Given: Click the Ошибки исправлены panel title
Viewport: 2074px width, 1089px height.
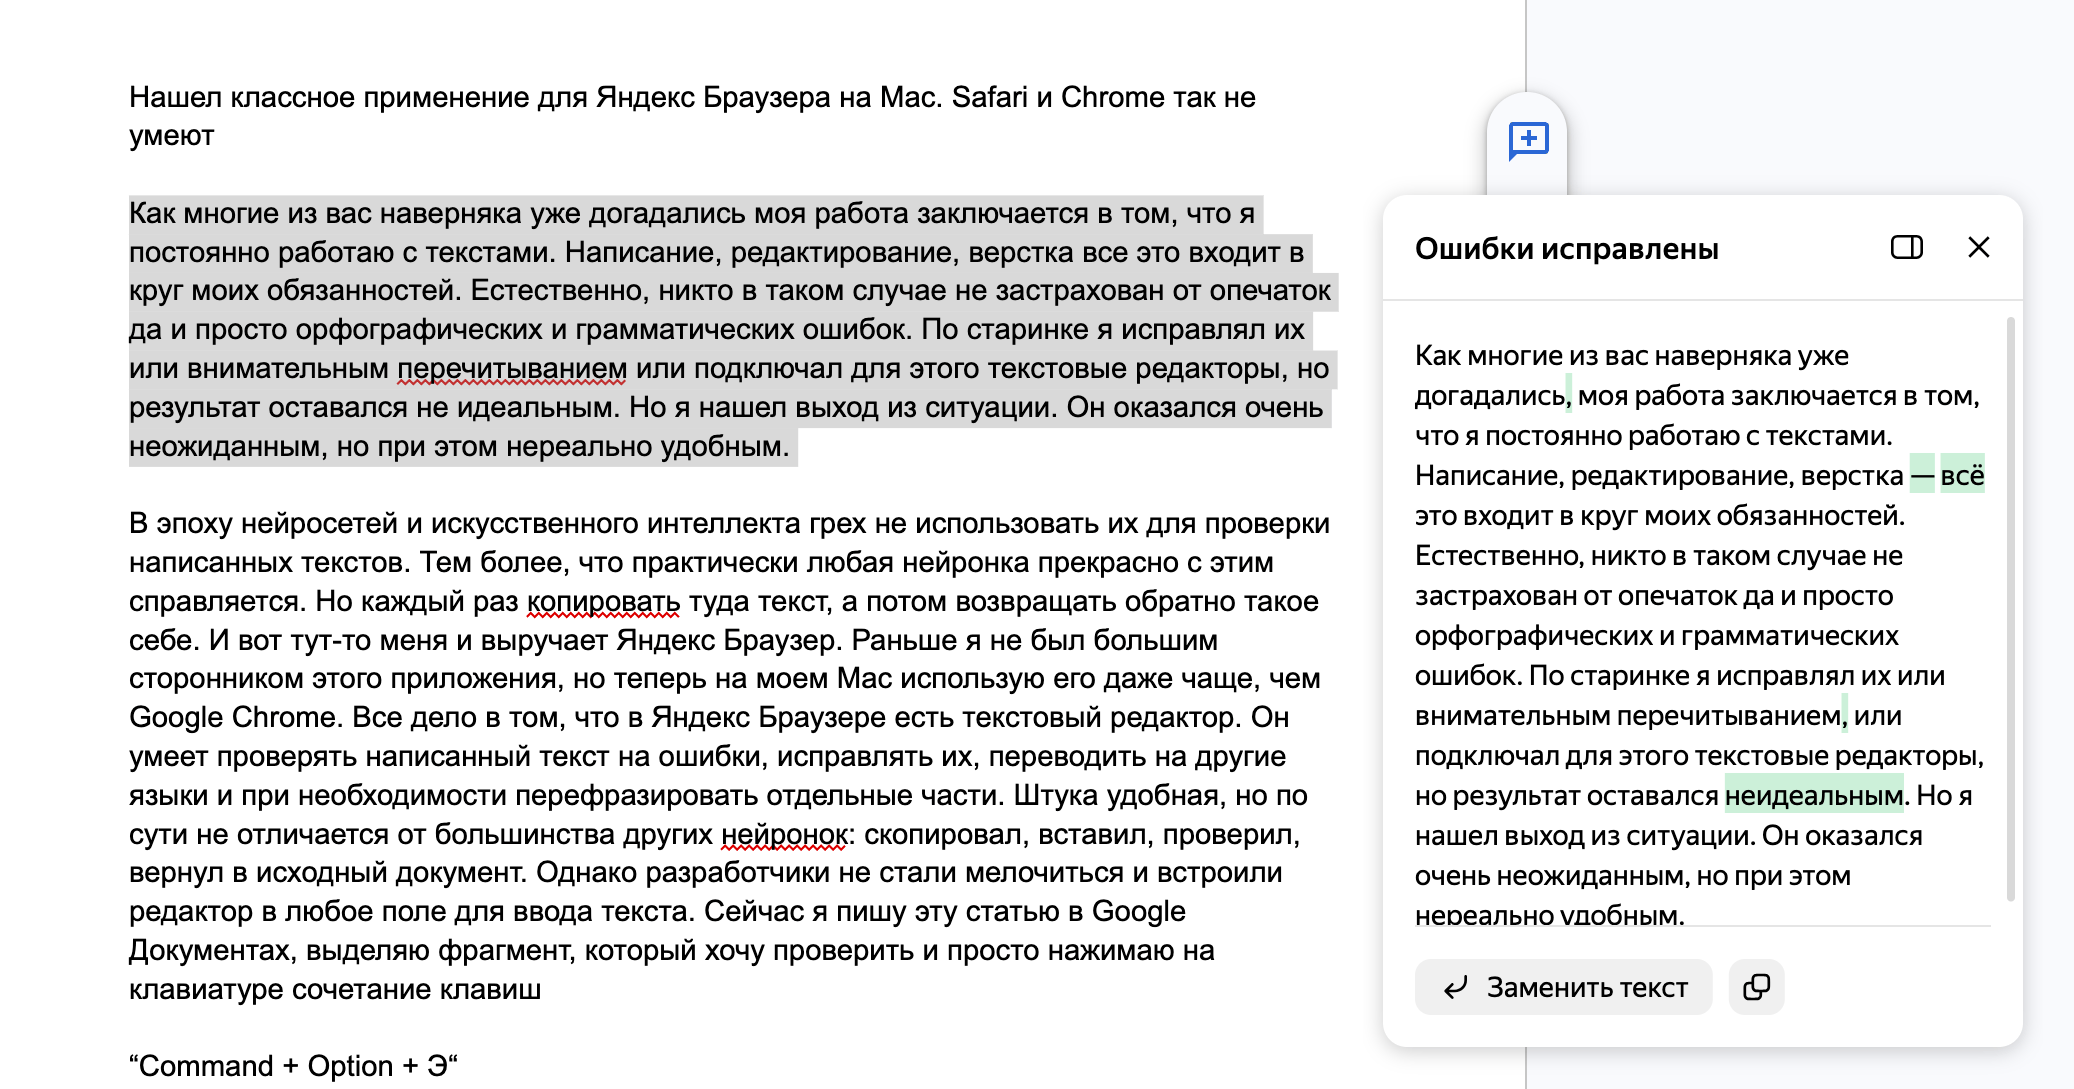Looking at the screenshot, I should coord(1565,249).
